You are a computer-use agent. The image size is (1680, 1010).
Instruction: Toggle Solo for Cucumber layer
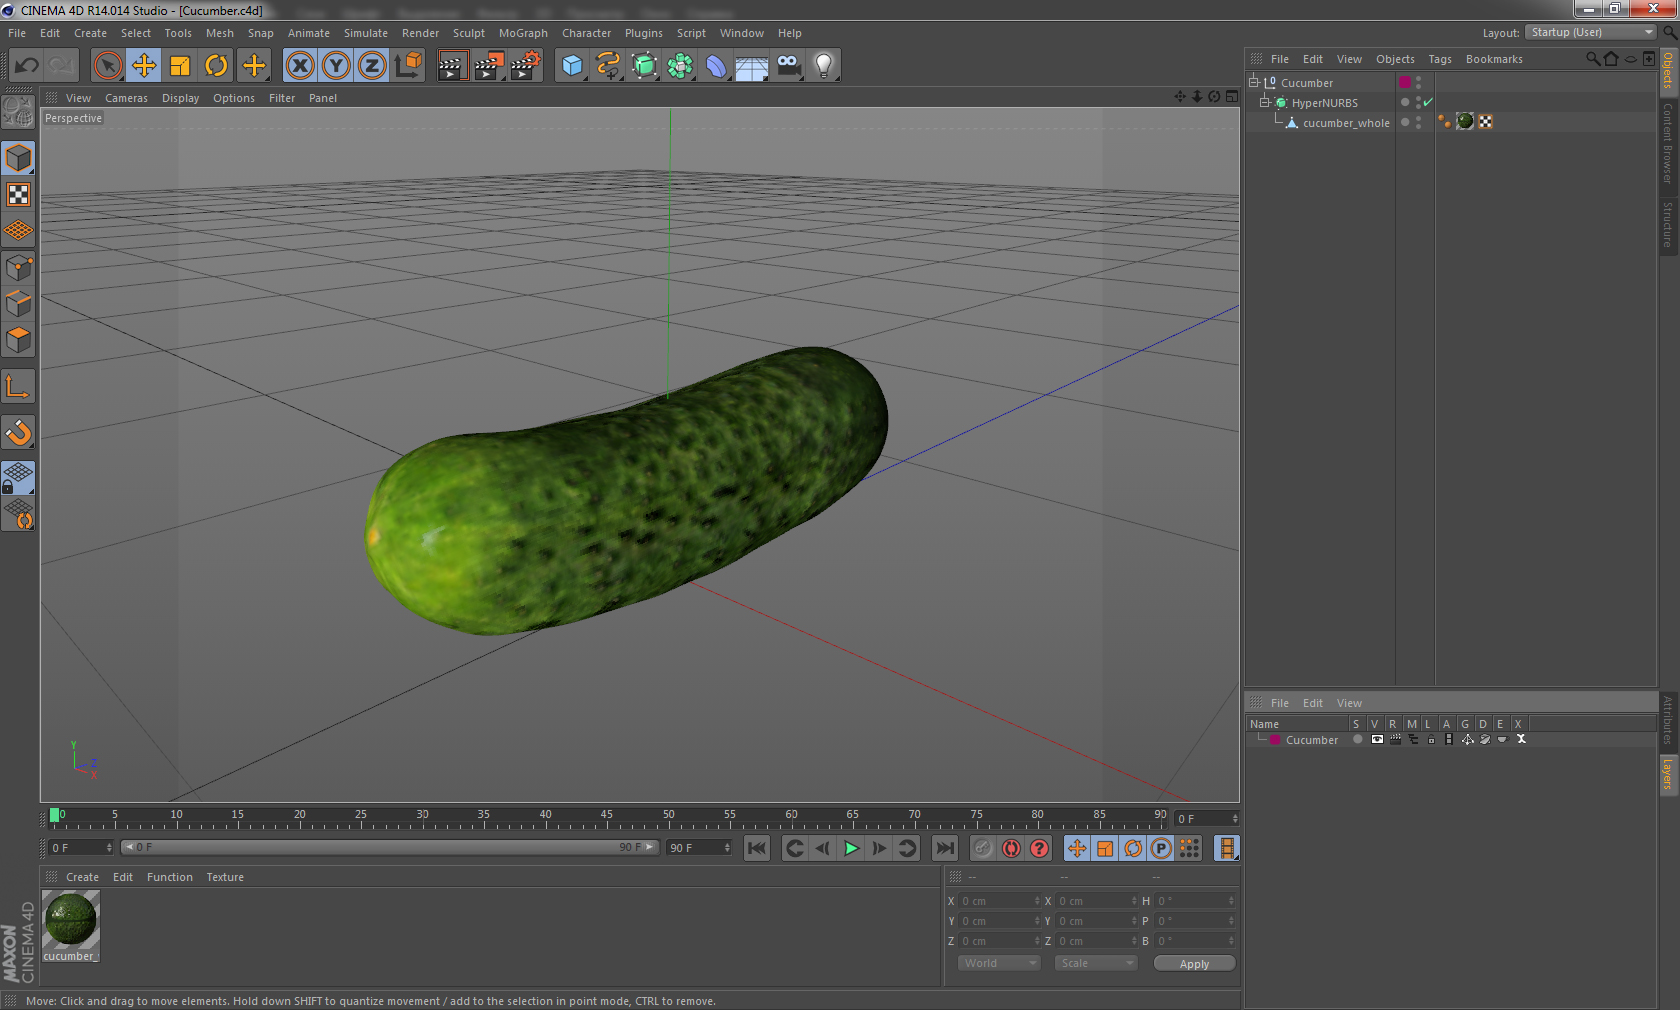click(x=1357, y=739)
